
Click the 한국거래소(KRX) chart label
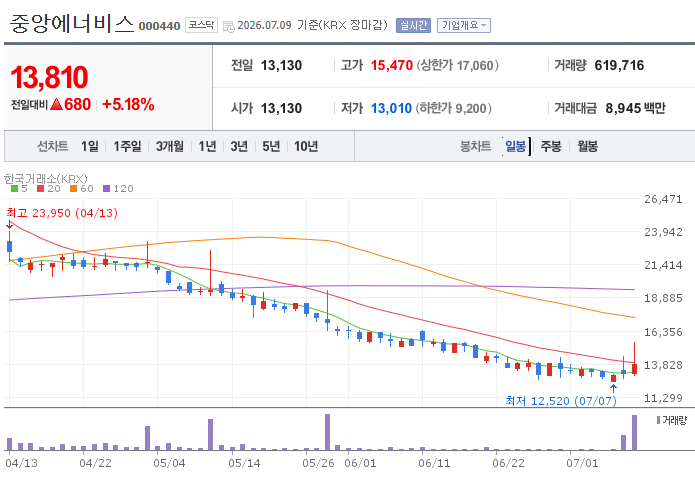coord(46,179)
